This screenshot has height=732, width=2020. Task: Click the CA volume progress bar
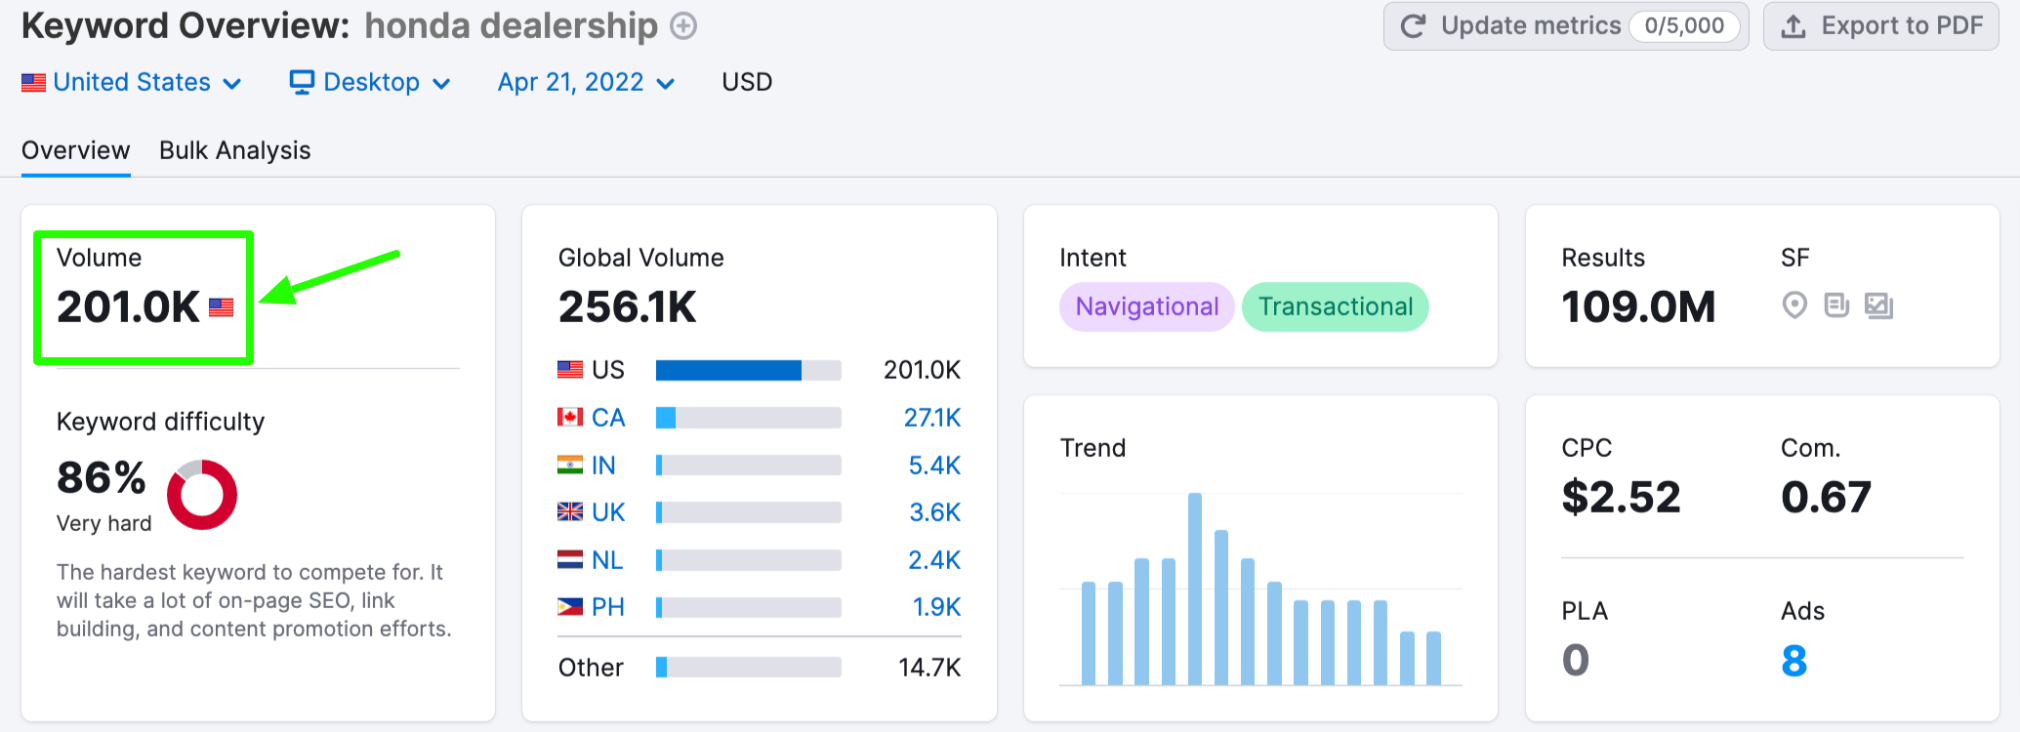tap(748, 417)
